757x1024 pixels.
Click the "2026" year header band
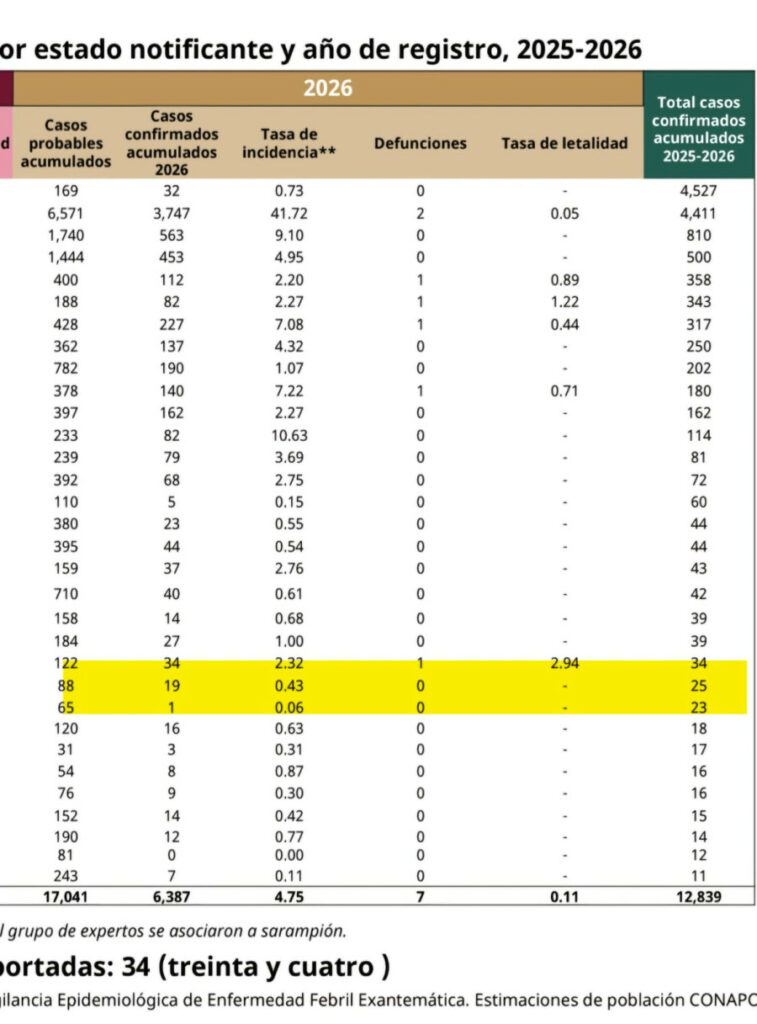[x=328, y=88]
